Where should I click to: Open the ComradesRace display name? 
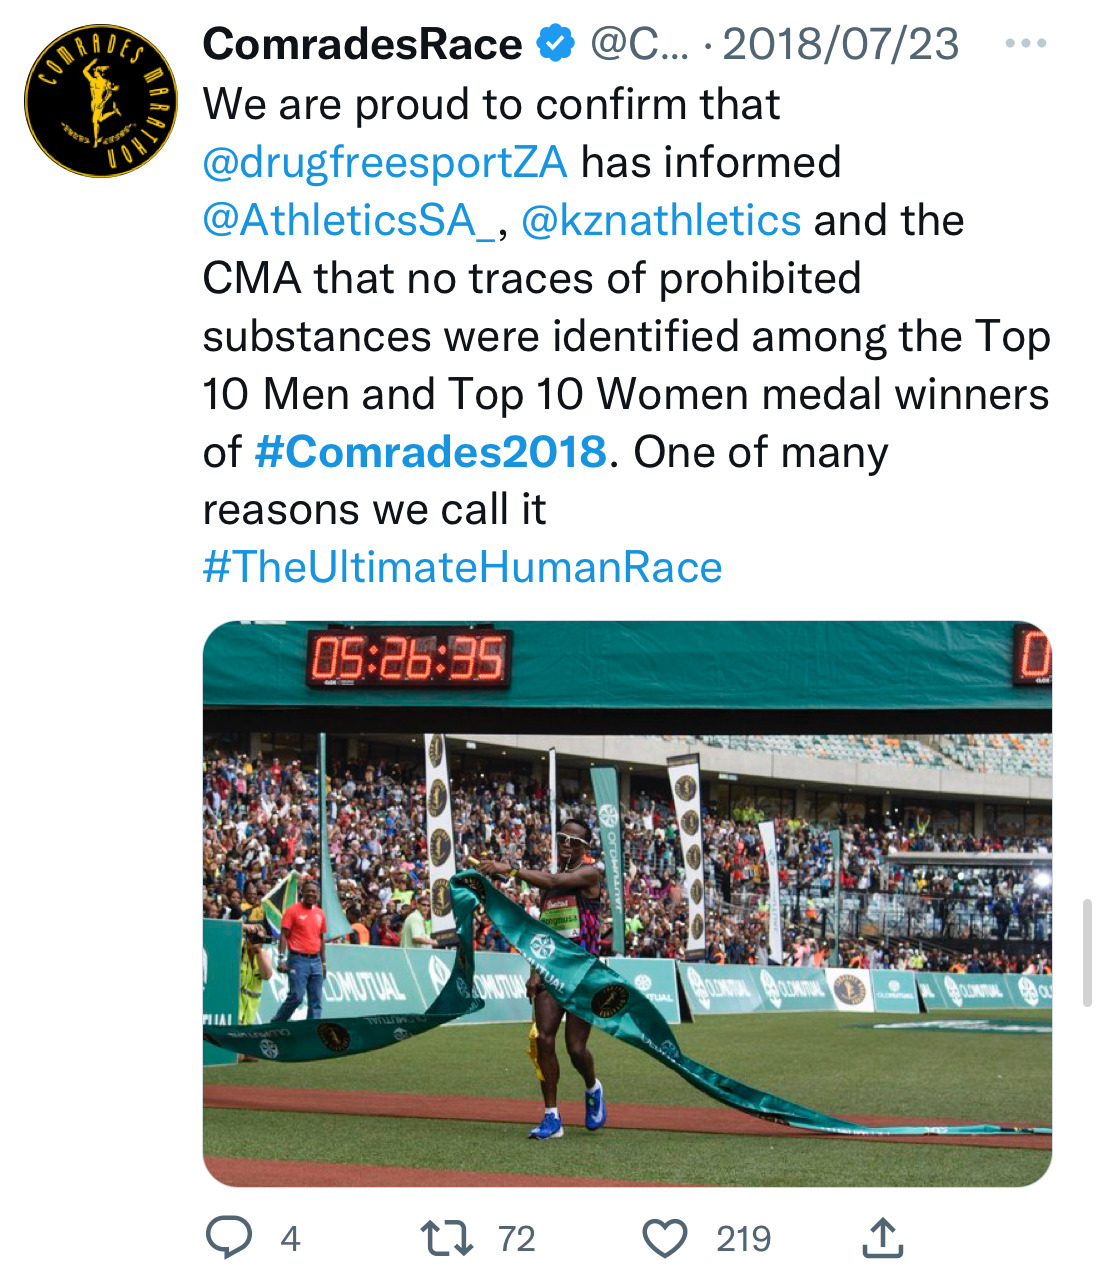pyautogui.click(x=362, y=44)
